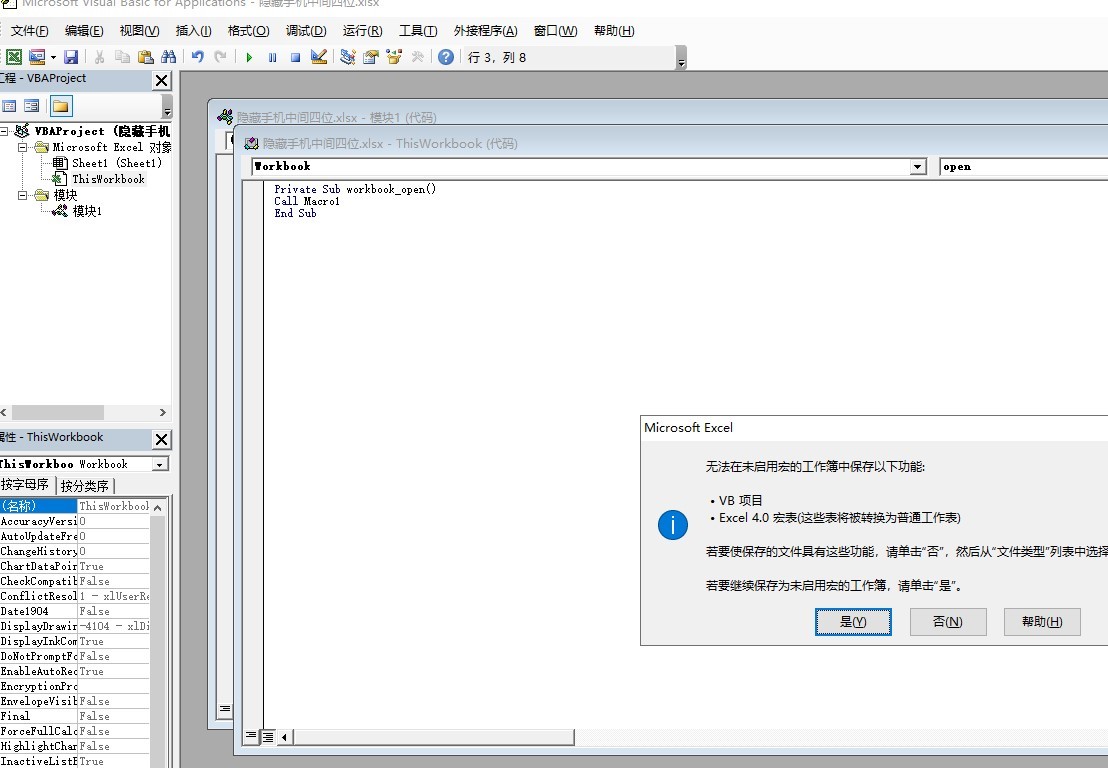Switch to 按字母序 properties tab
This screenshot has height=768, width=1108.
click(25, 485)
